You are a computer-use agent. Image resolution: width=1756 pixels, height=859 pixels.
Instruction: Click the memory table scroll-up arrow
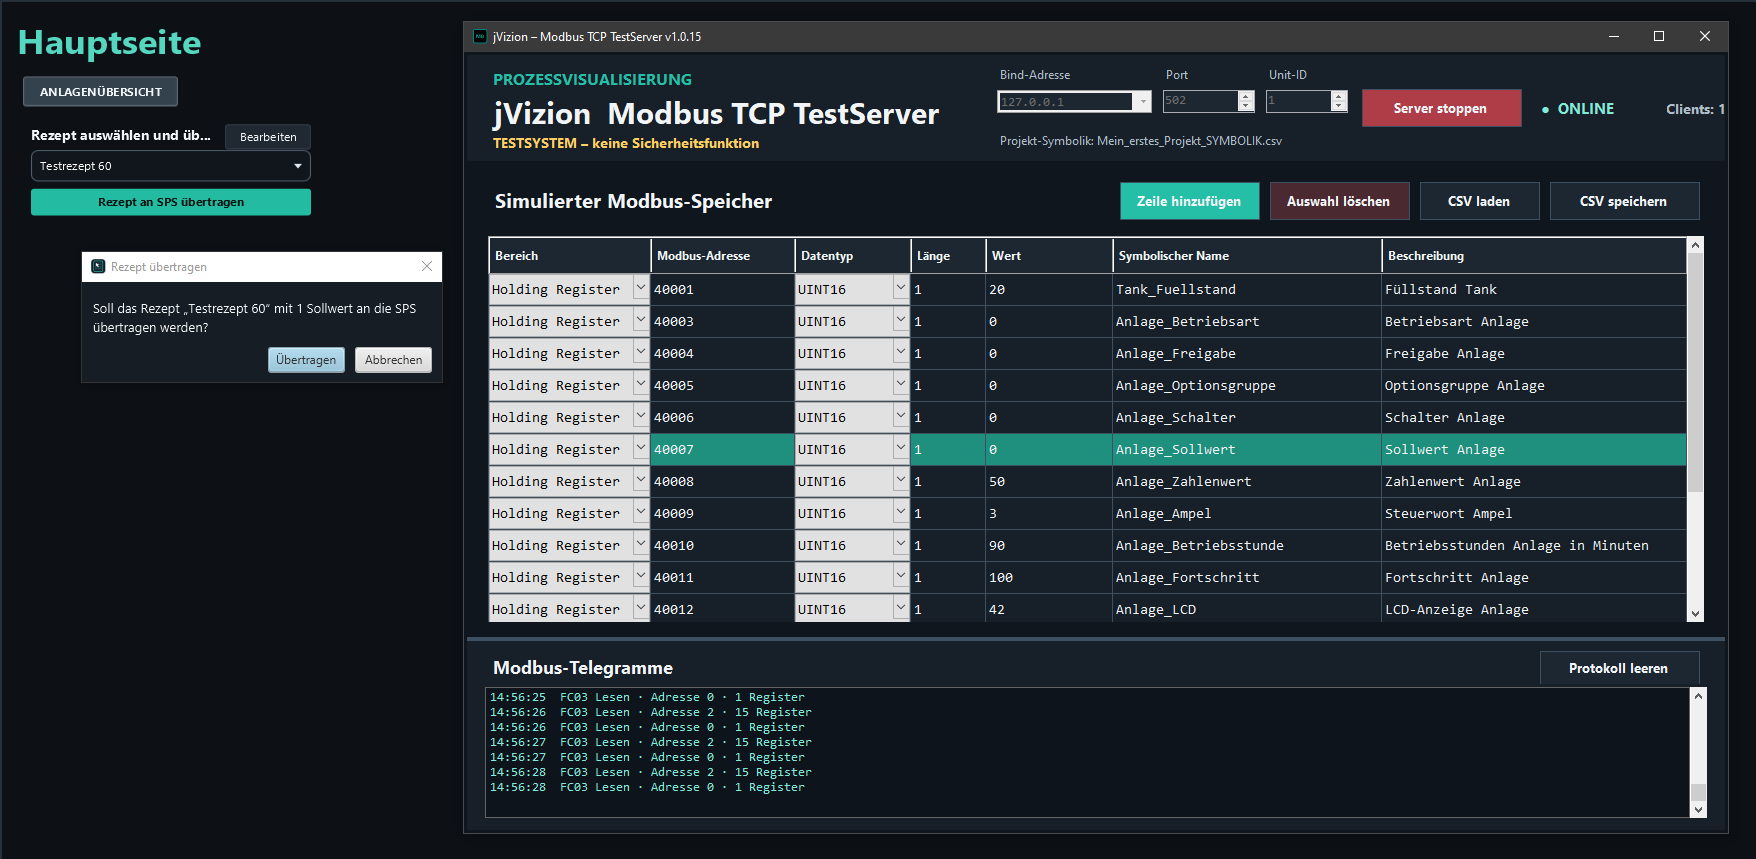coord(1695,245)
